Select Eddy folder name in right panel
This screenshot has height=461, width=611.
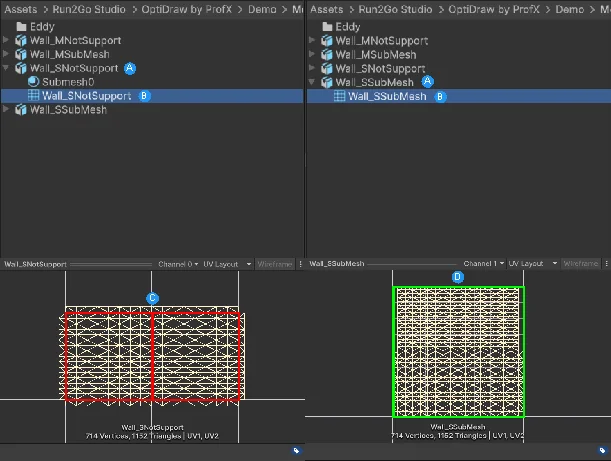(x=348, y=27)
